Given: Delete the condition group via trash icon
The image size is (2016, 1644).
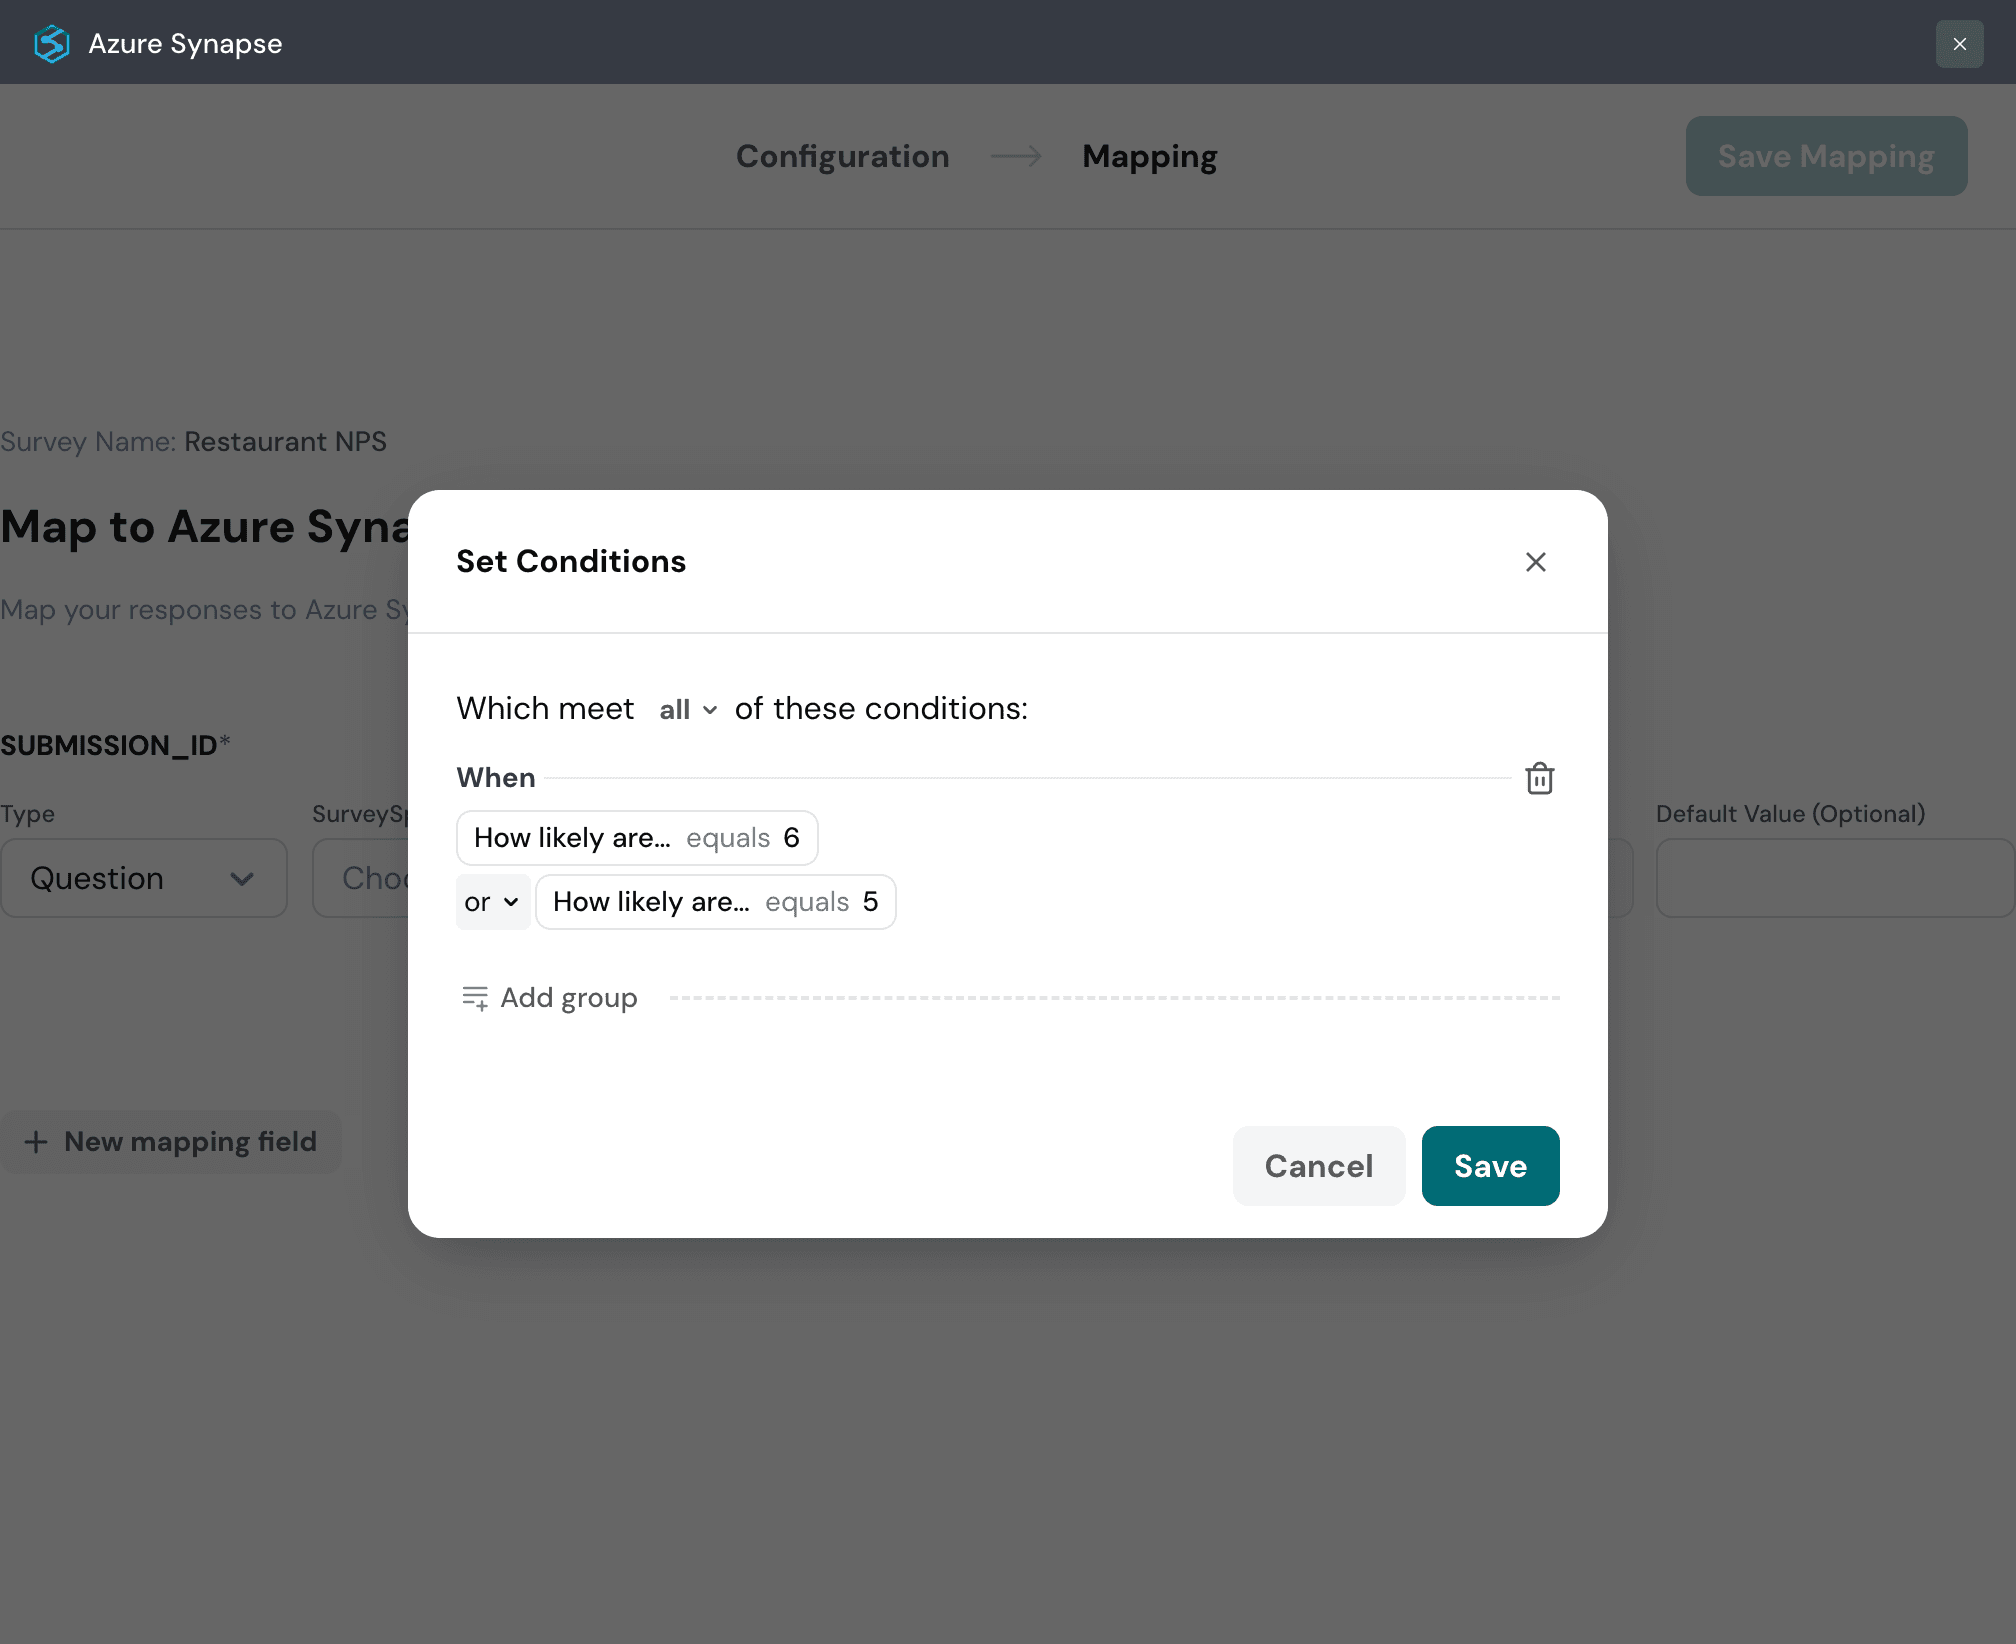Looking at the screenshot, I should pyautogui.click(x=1539, y=779).
